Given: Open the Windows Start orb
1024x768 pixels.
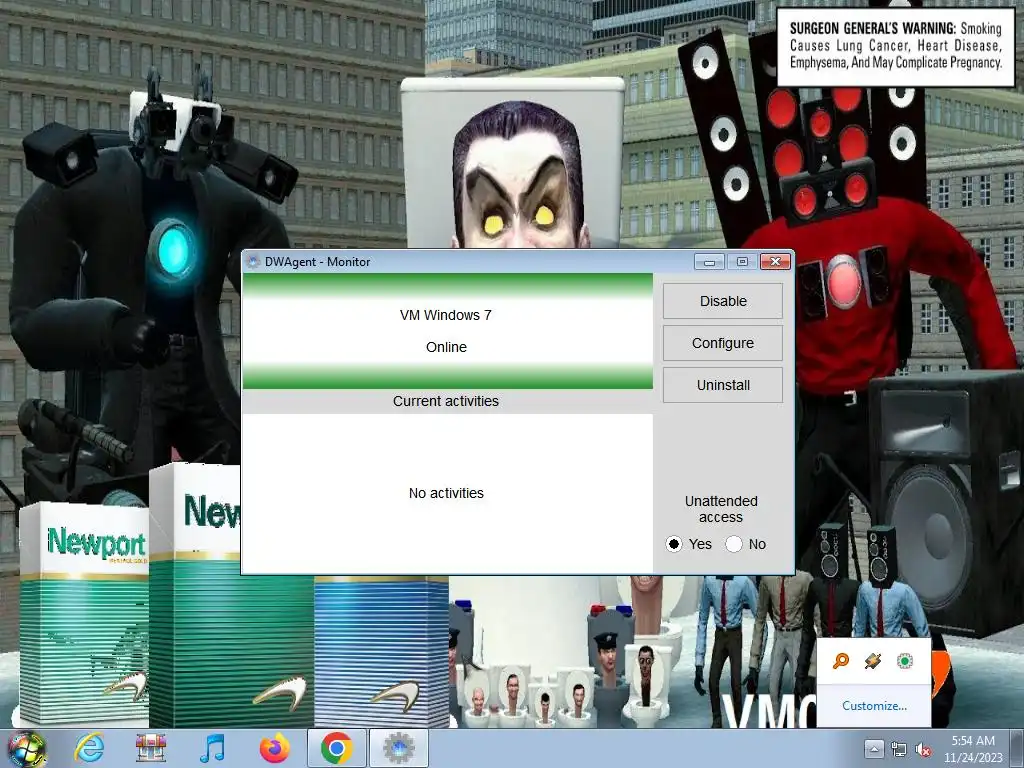Looking at the screenshot, I should tap(26, 749).
